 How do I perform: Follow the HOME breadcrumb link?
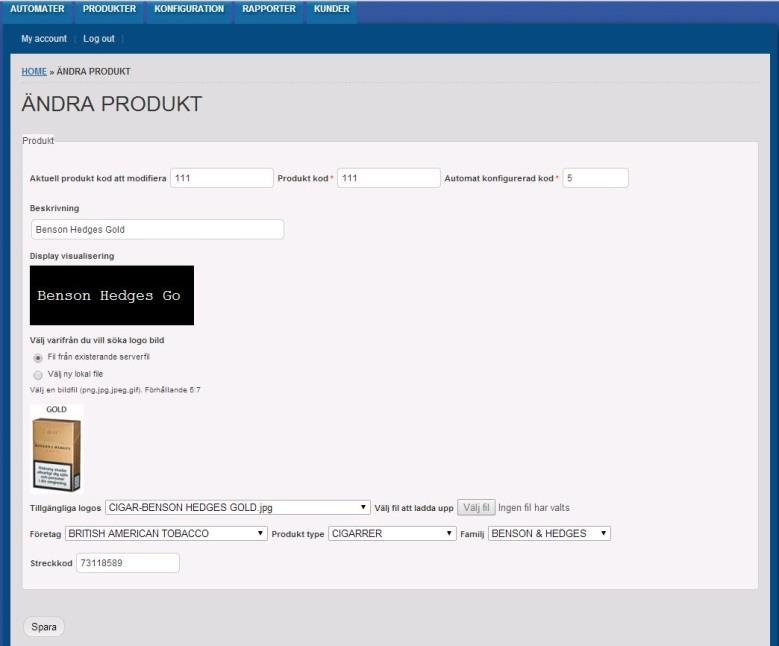(34, 72)
